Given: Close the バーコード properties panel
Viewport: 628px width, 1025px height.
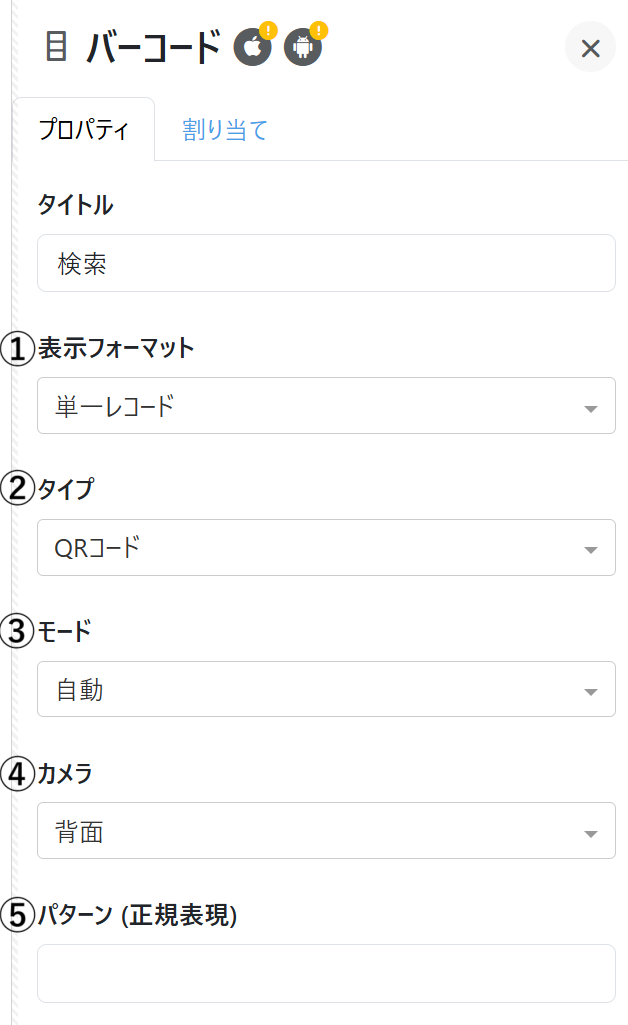Looking at the screenshot, I should click(590, 47).
